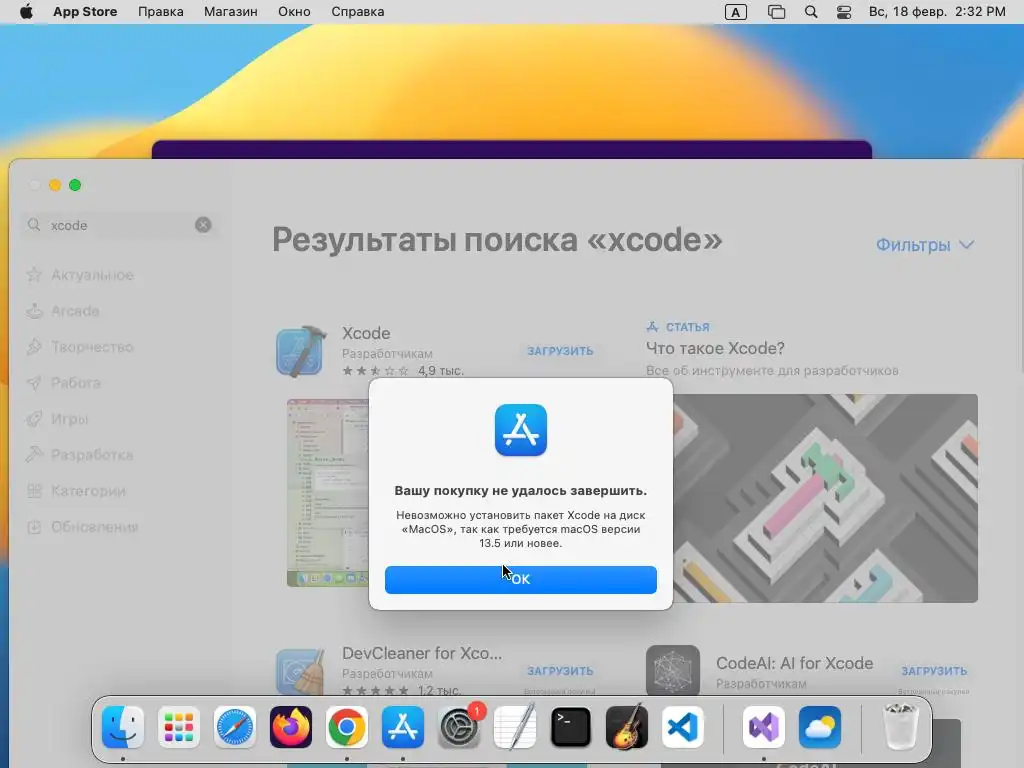Launch Safari from the Dock
Screen dimensions: 1024x768
pos(234,727)
